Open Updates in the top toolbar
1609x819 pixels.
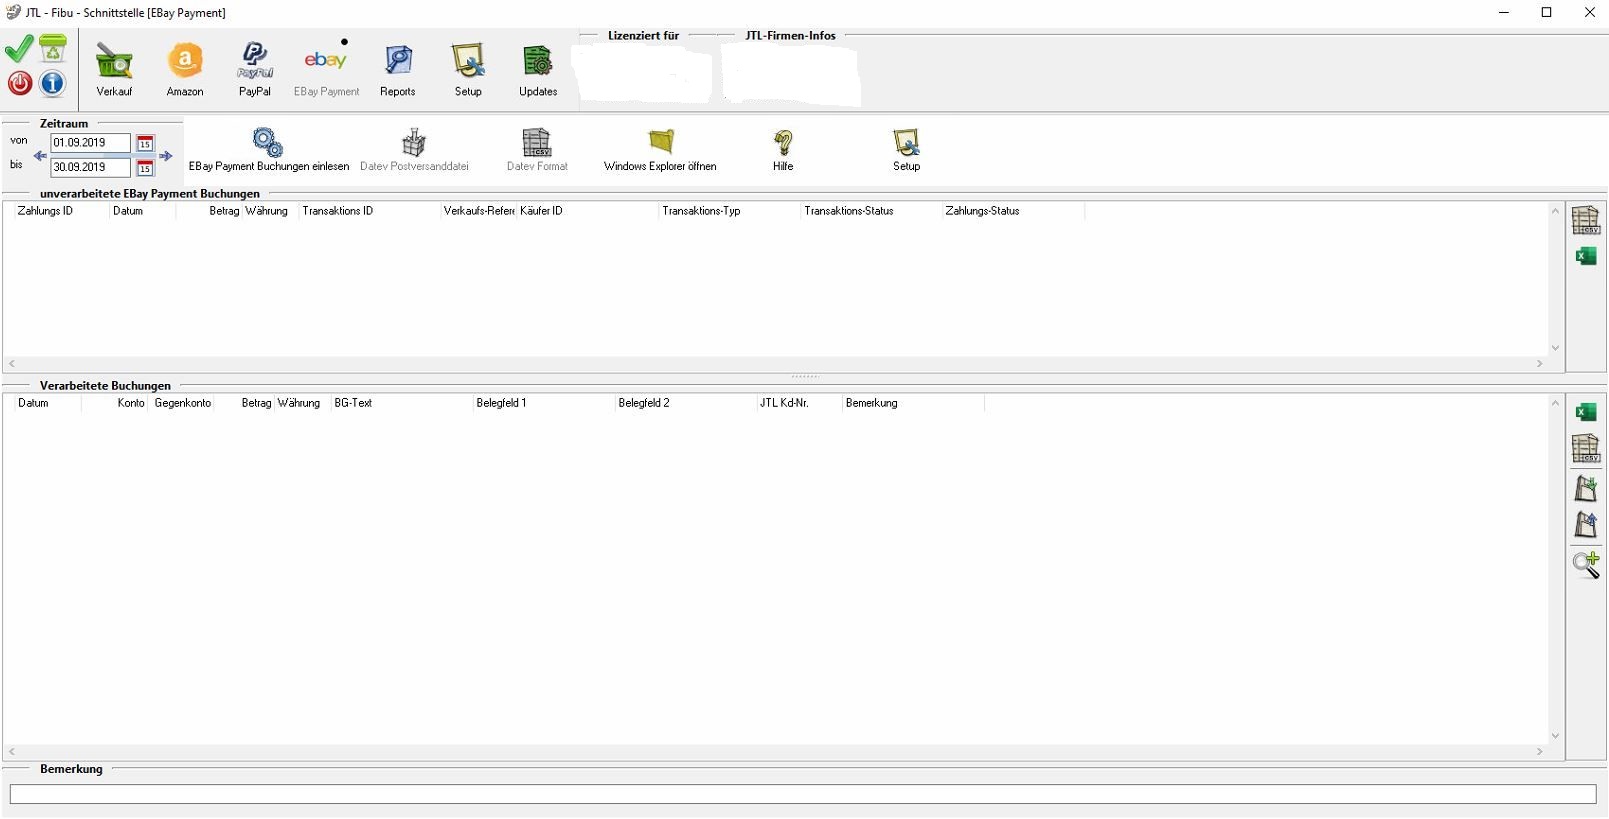537,69
